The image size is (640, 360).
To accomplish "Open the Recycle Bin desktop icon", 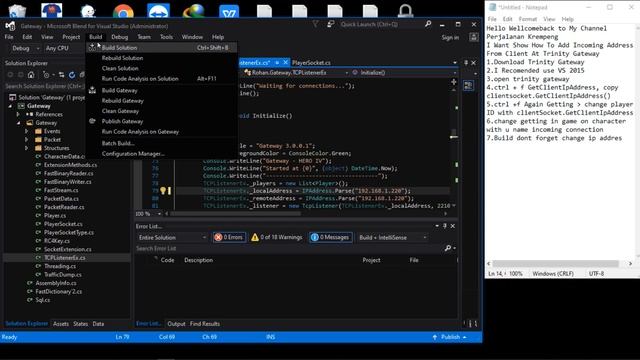I will point(17,11).
